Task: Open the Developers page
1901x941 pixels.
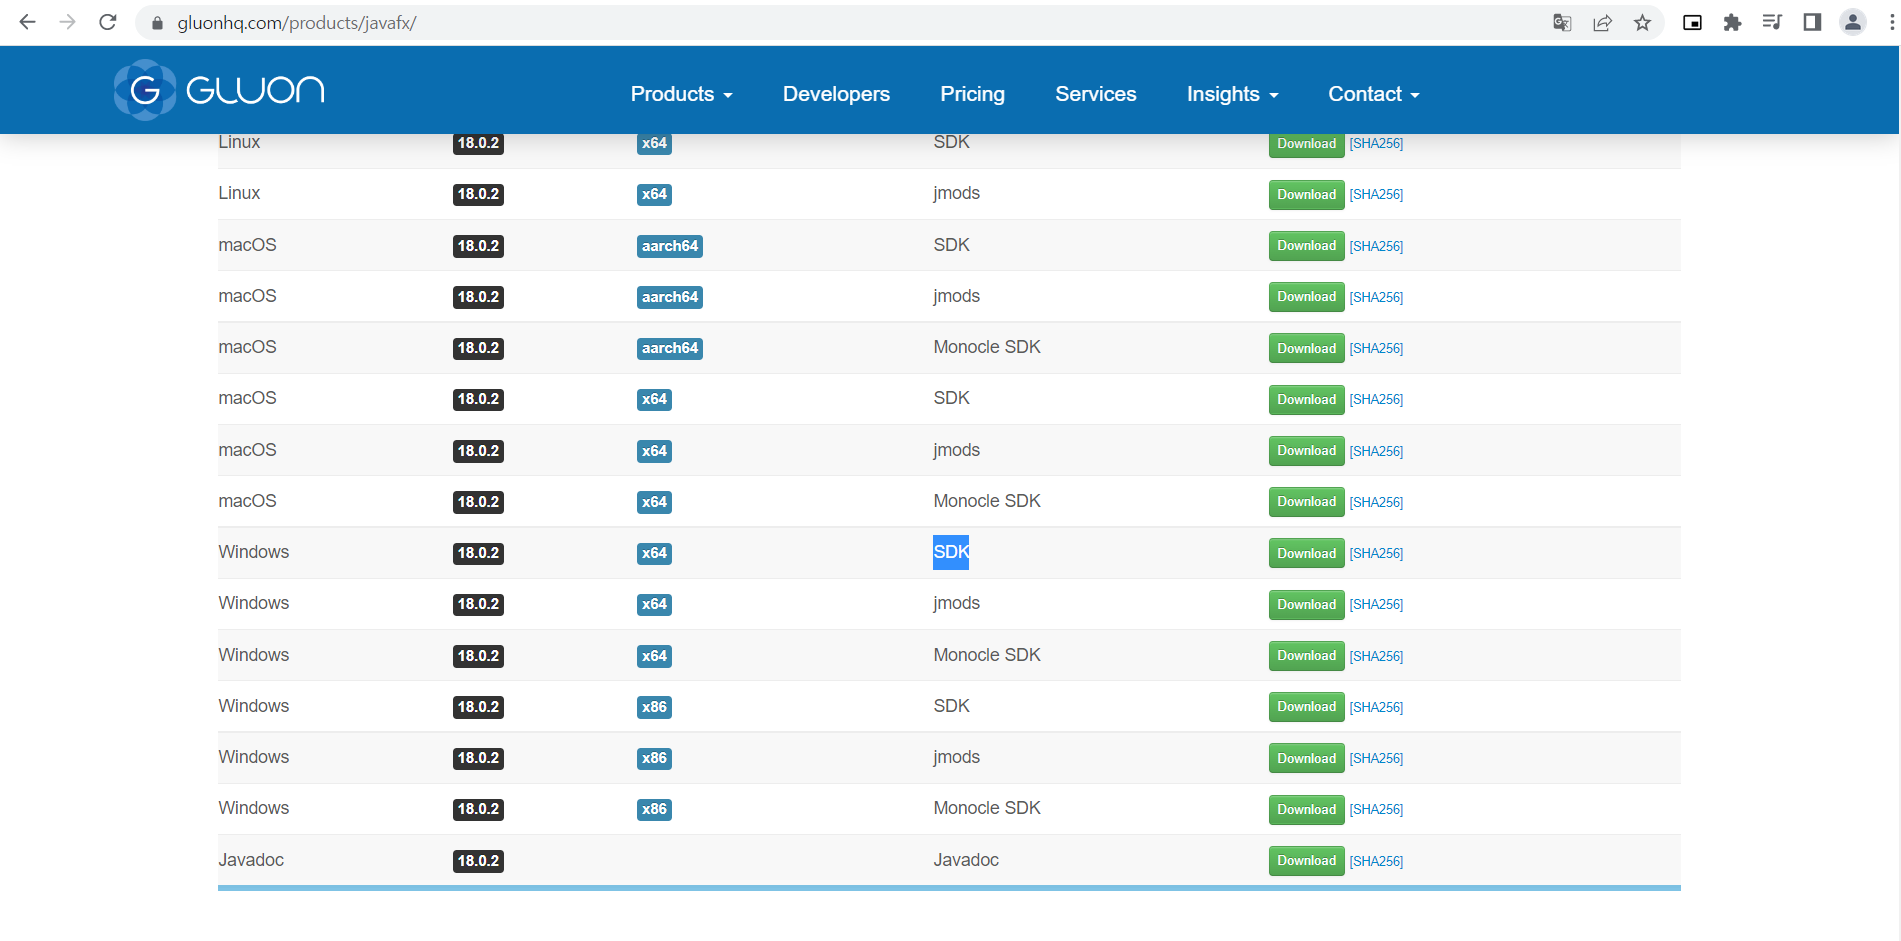Action: point(836,94)
